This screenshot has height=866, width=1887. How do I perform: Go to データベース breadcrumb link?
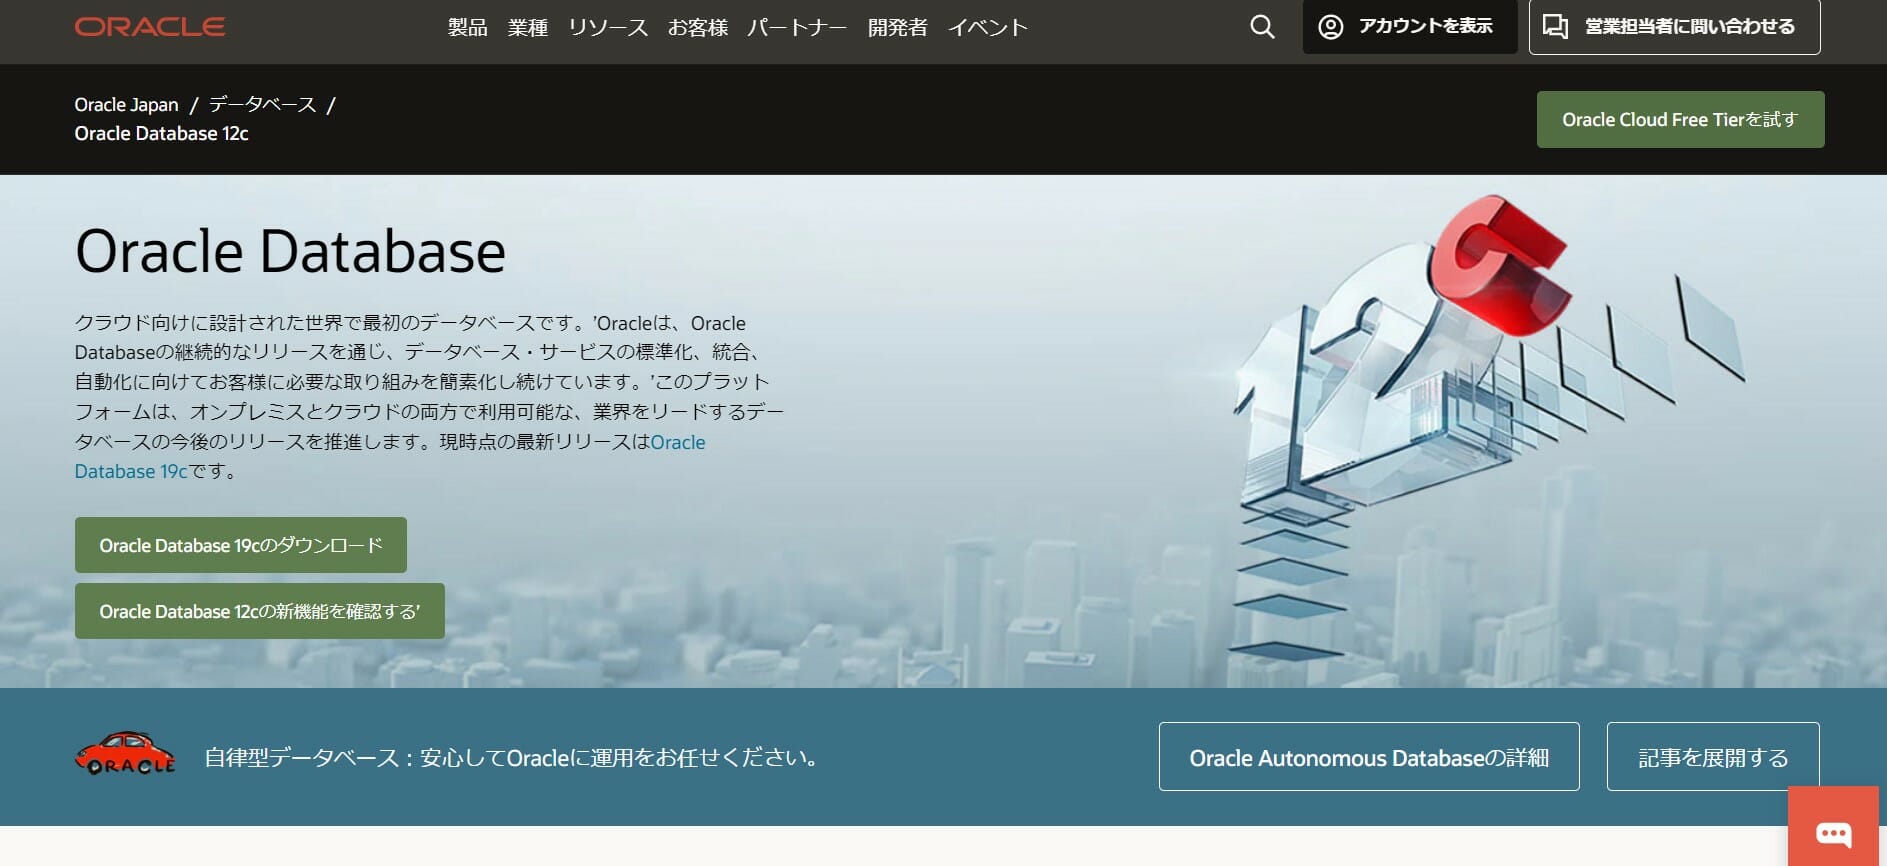[262, 104]
